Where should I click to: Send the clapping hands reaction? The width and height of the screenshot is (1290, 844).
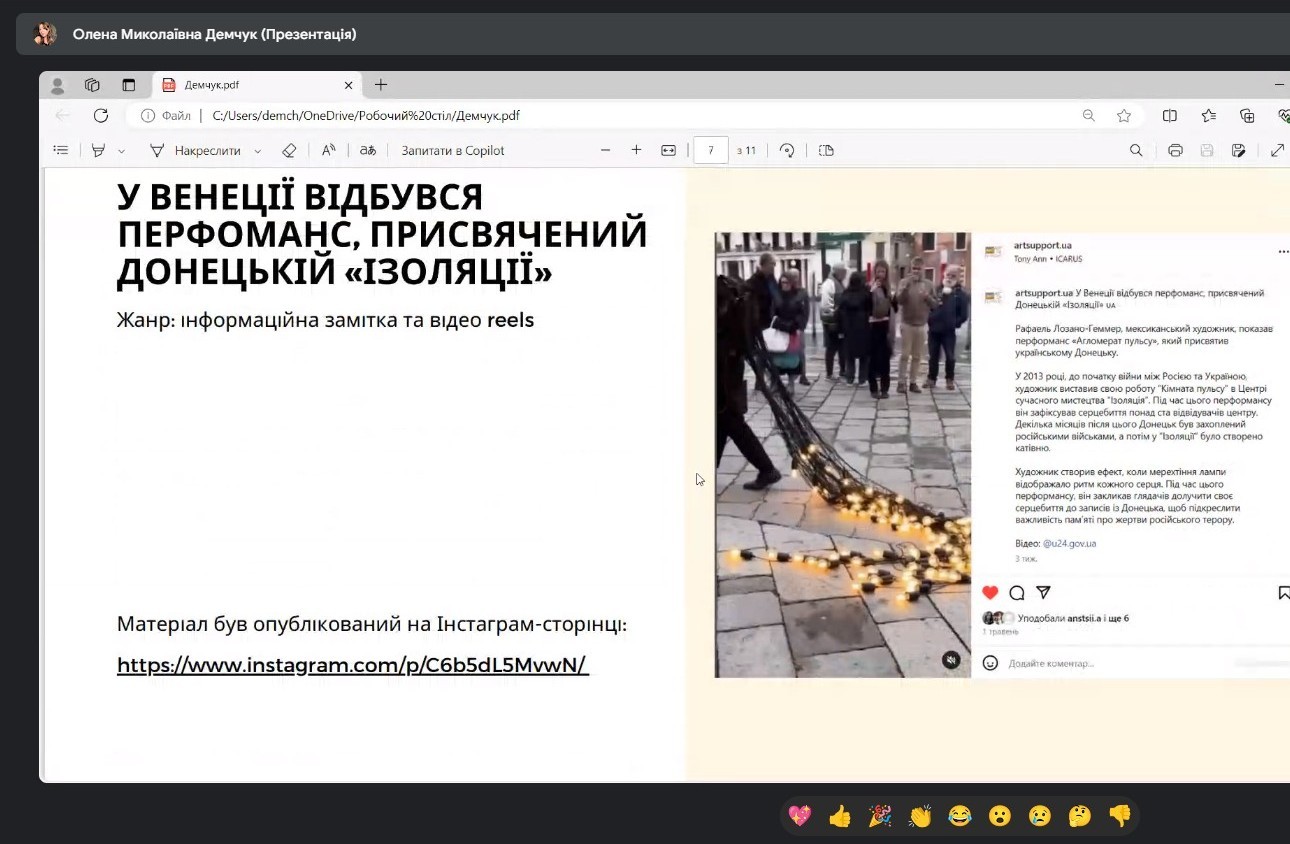(920, 816)
